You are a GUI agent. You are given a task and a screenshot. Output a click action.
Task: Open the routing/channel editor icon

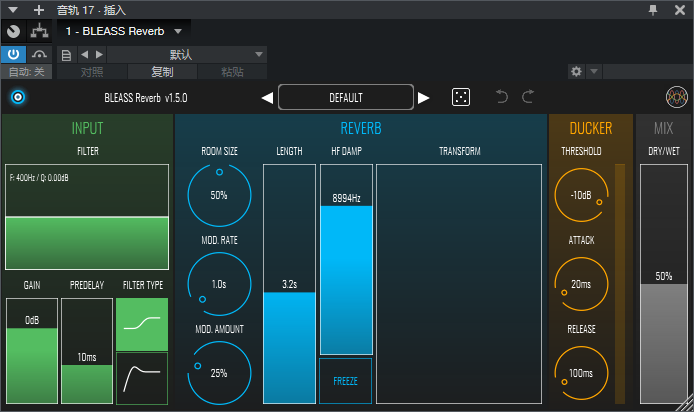39,31
